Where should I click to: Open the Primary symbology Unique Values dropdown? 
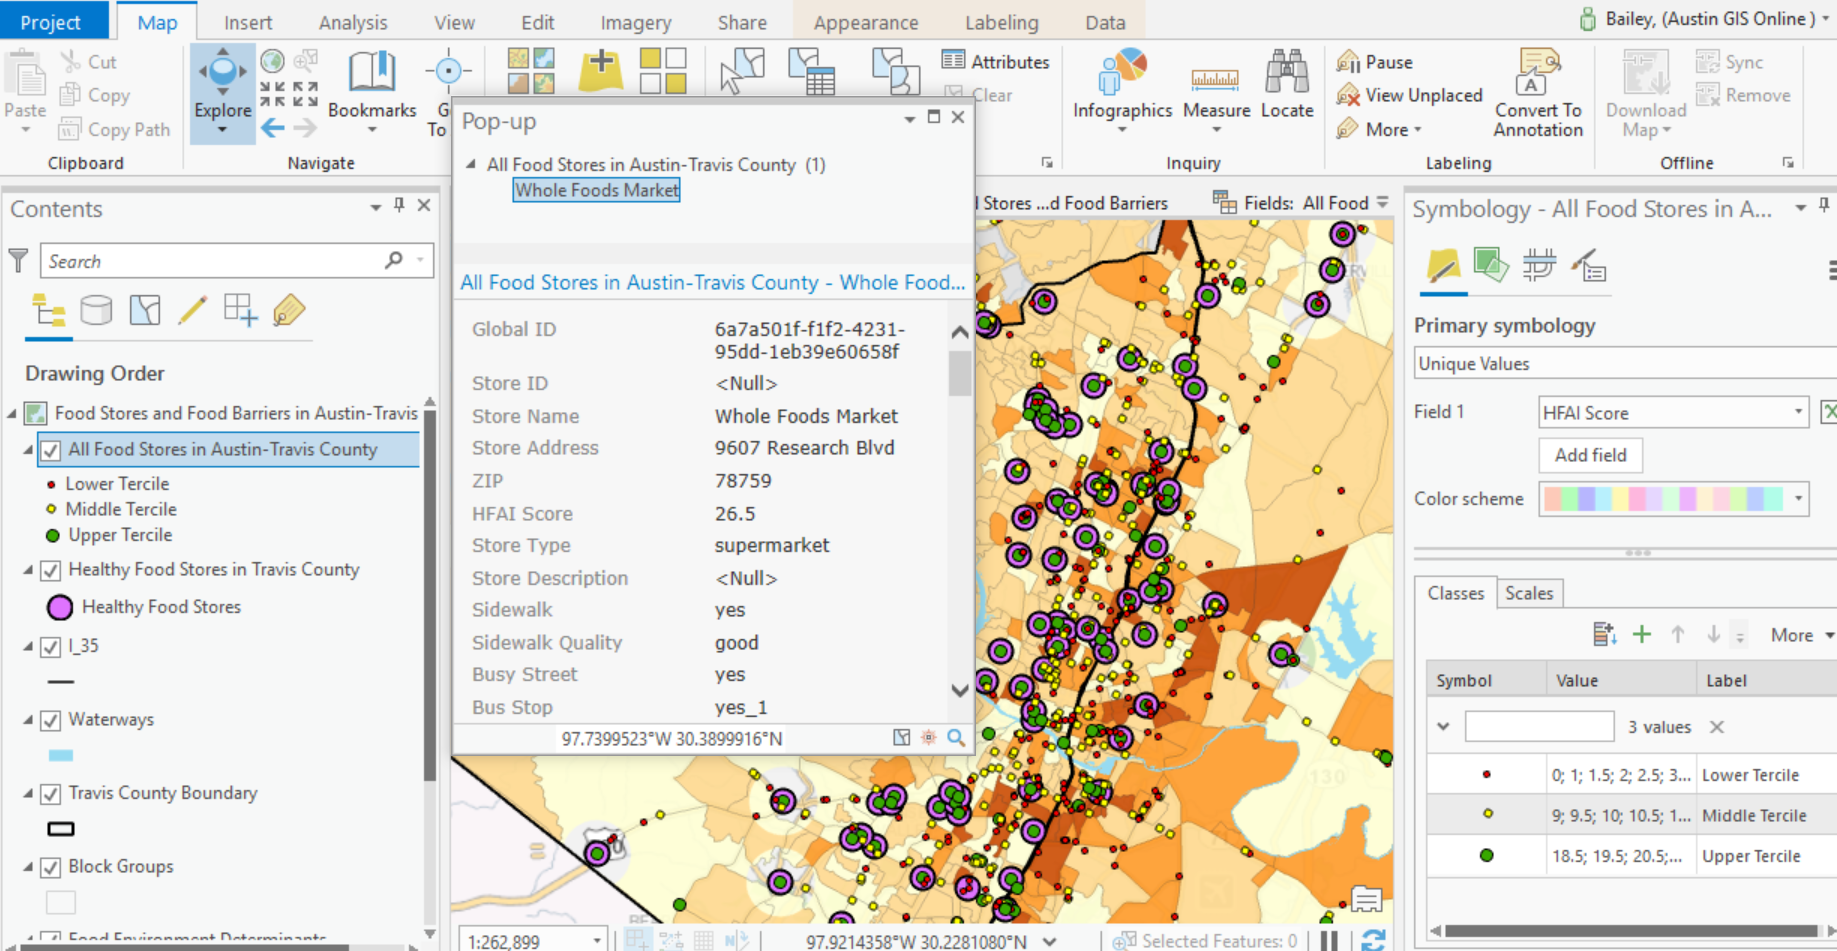pyautogui.click(x=1625, y=363)
